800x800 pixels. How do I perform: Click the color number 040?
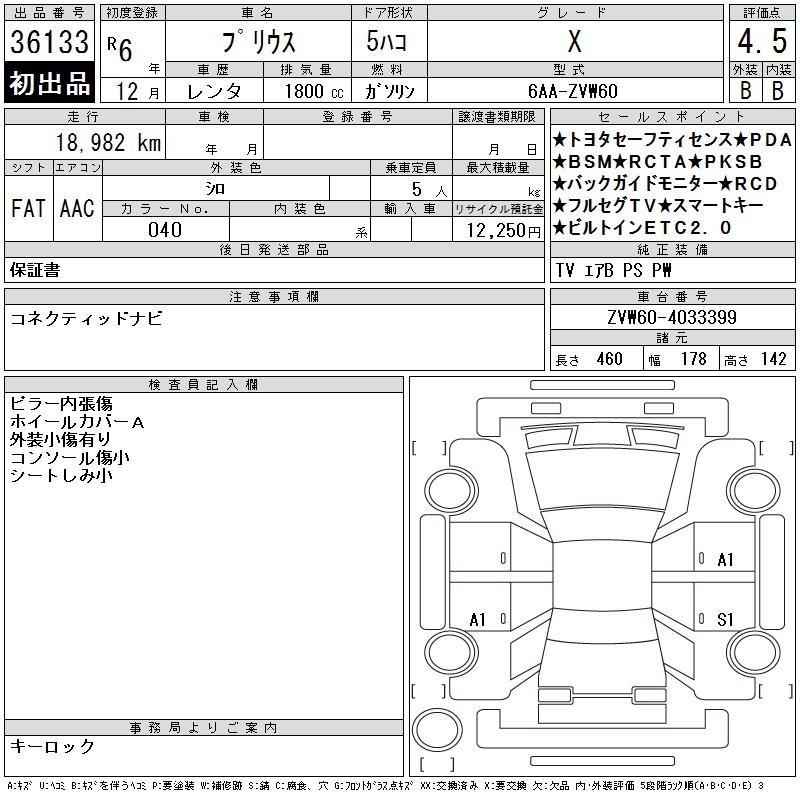click(165, 230)
